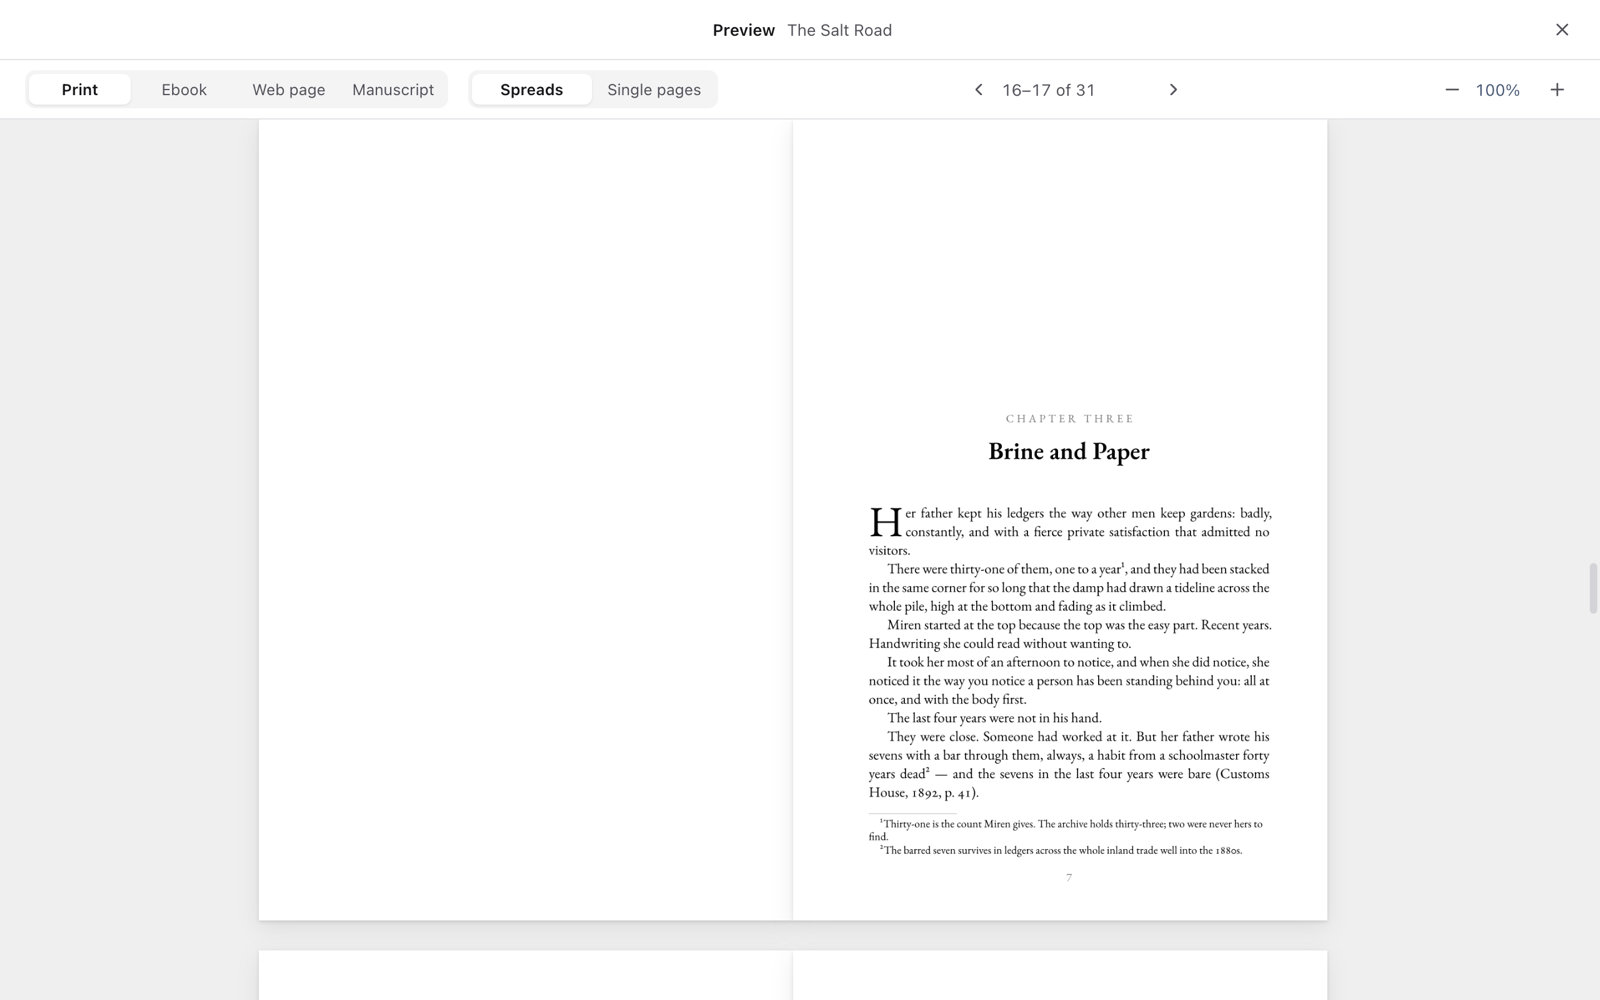
Task: Click 'The Salt Road' title text
Action: [x=839, y=30]
